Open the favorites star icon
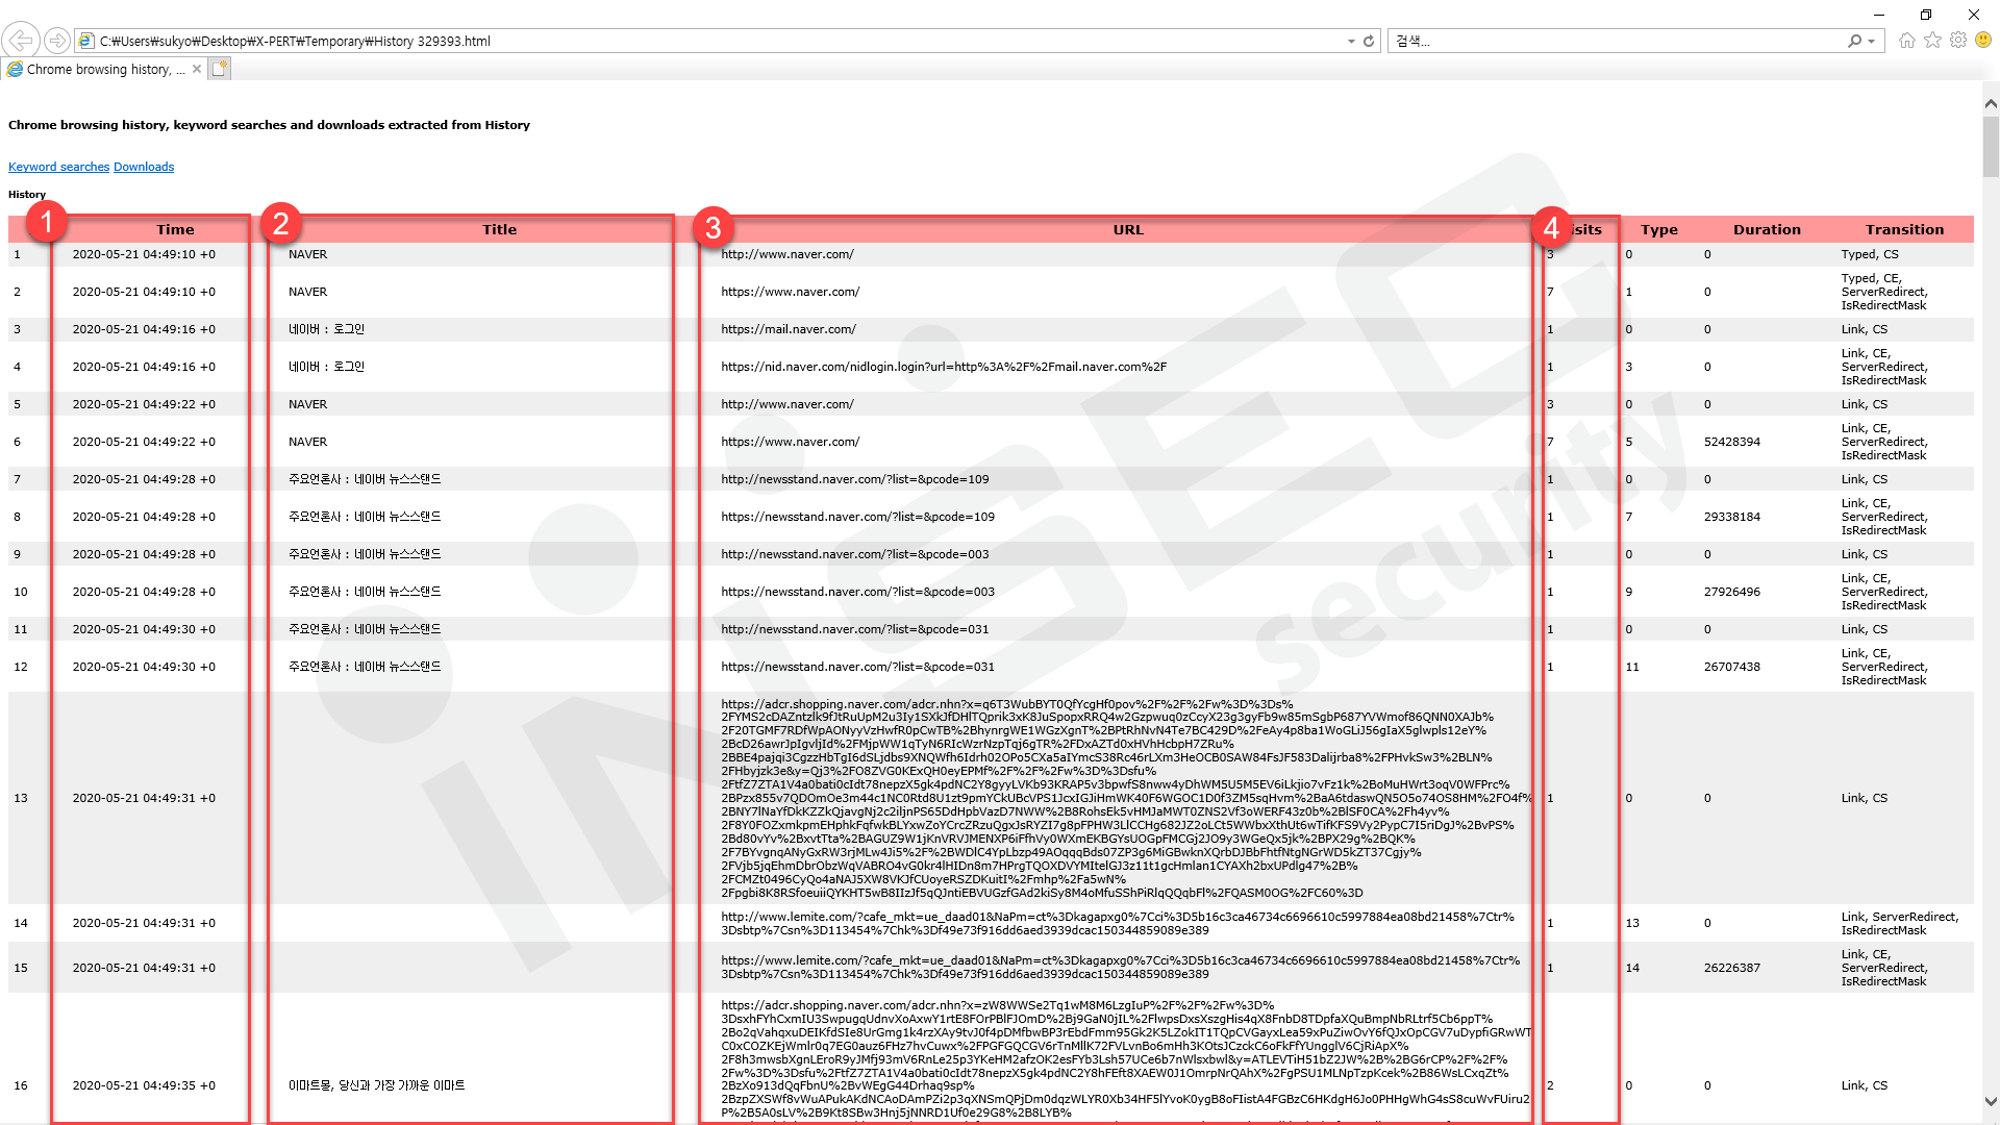The image size is (2002, 1125). click(1932, 40)
